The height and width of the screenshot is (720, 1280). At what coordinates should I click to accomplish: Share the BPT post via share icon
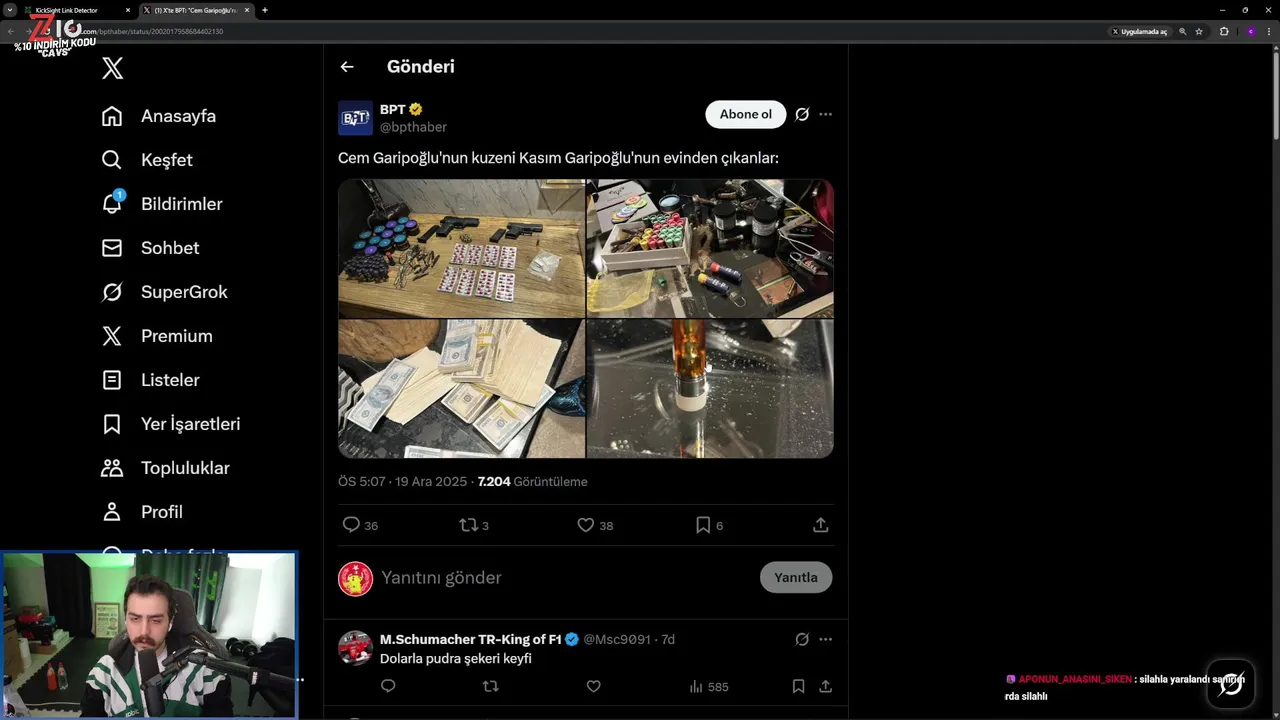pyautogui.click(x=820, y=525)
